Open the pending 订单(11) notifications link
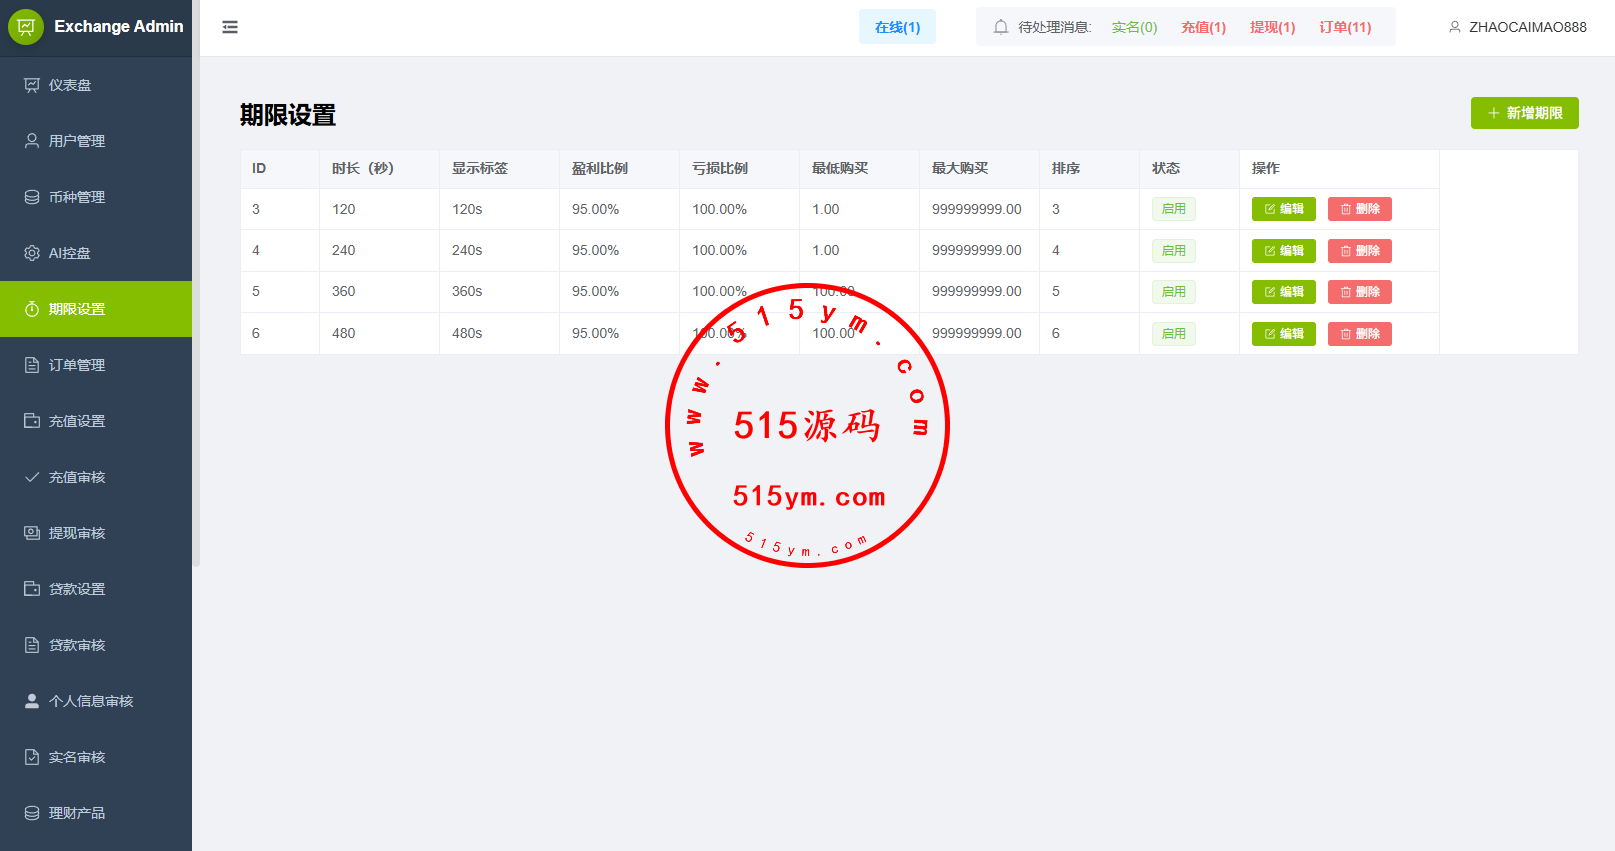Image resolution: width=1615 pixels, height=851 pixels. (x=1344, y=27)
